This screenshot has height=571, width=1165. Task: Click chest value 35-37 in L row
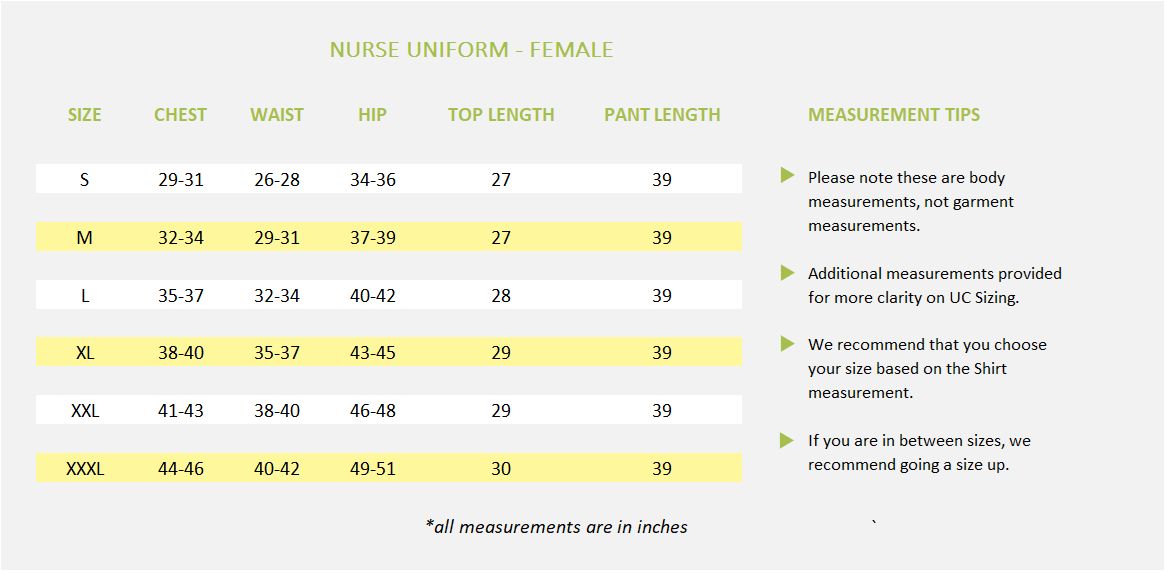(x=180, y=296)
